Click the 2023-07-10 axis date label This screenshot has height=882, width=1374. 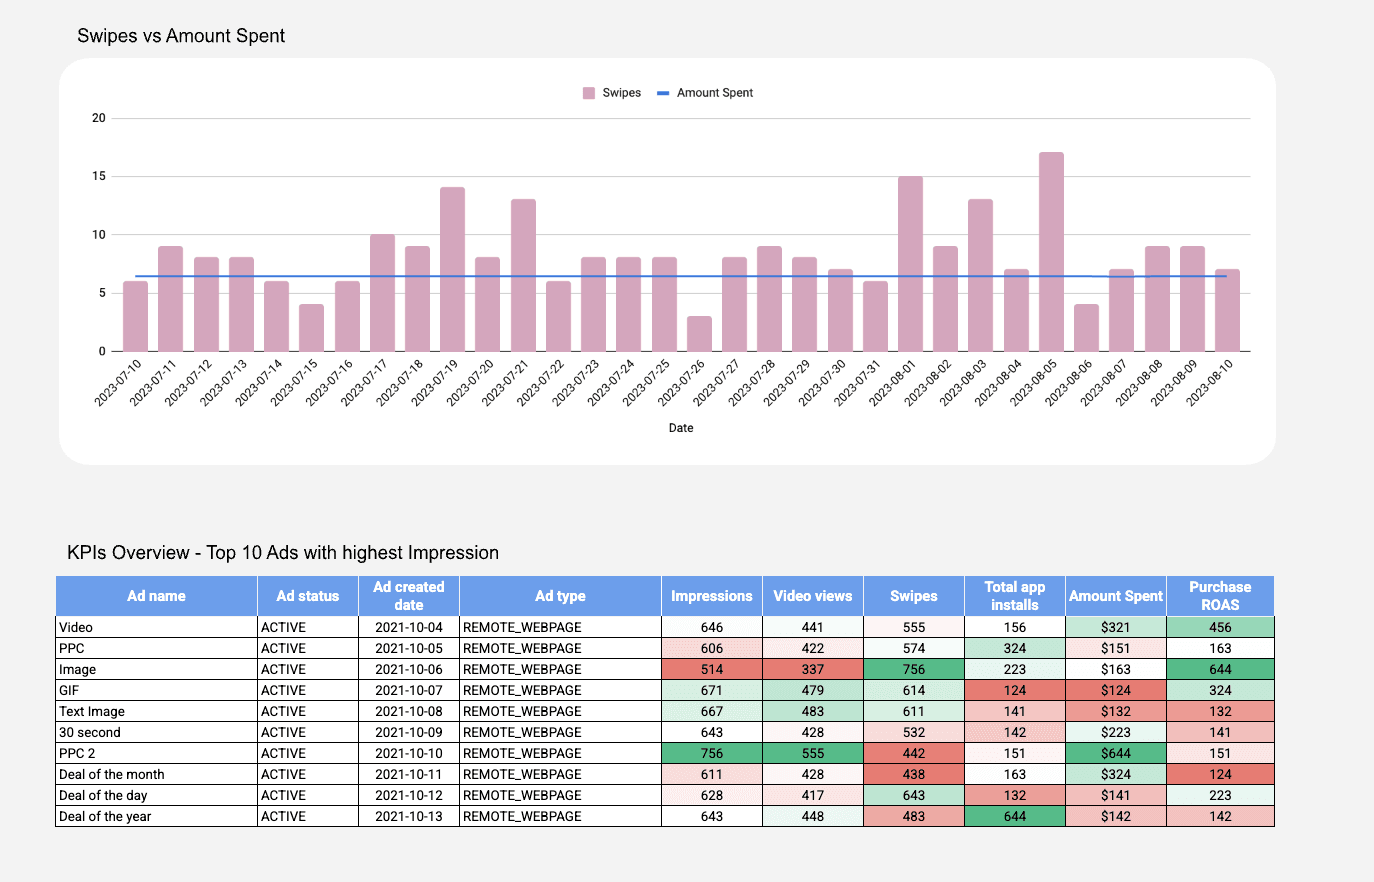click(118, 383)
